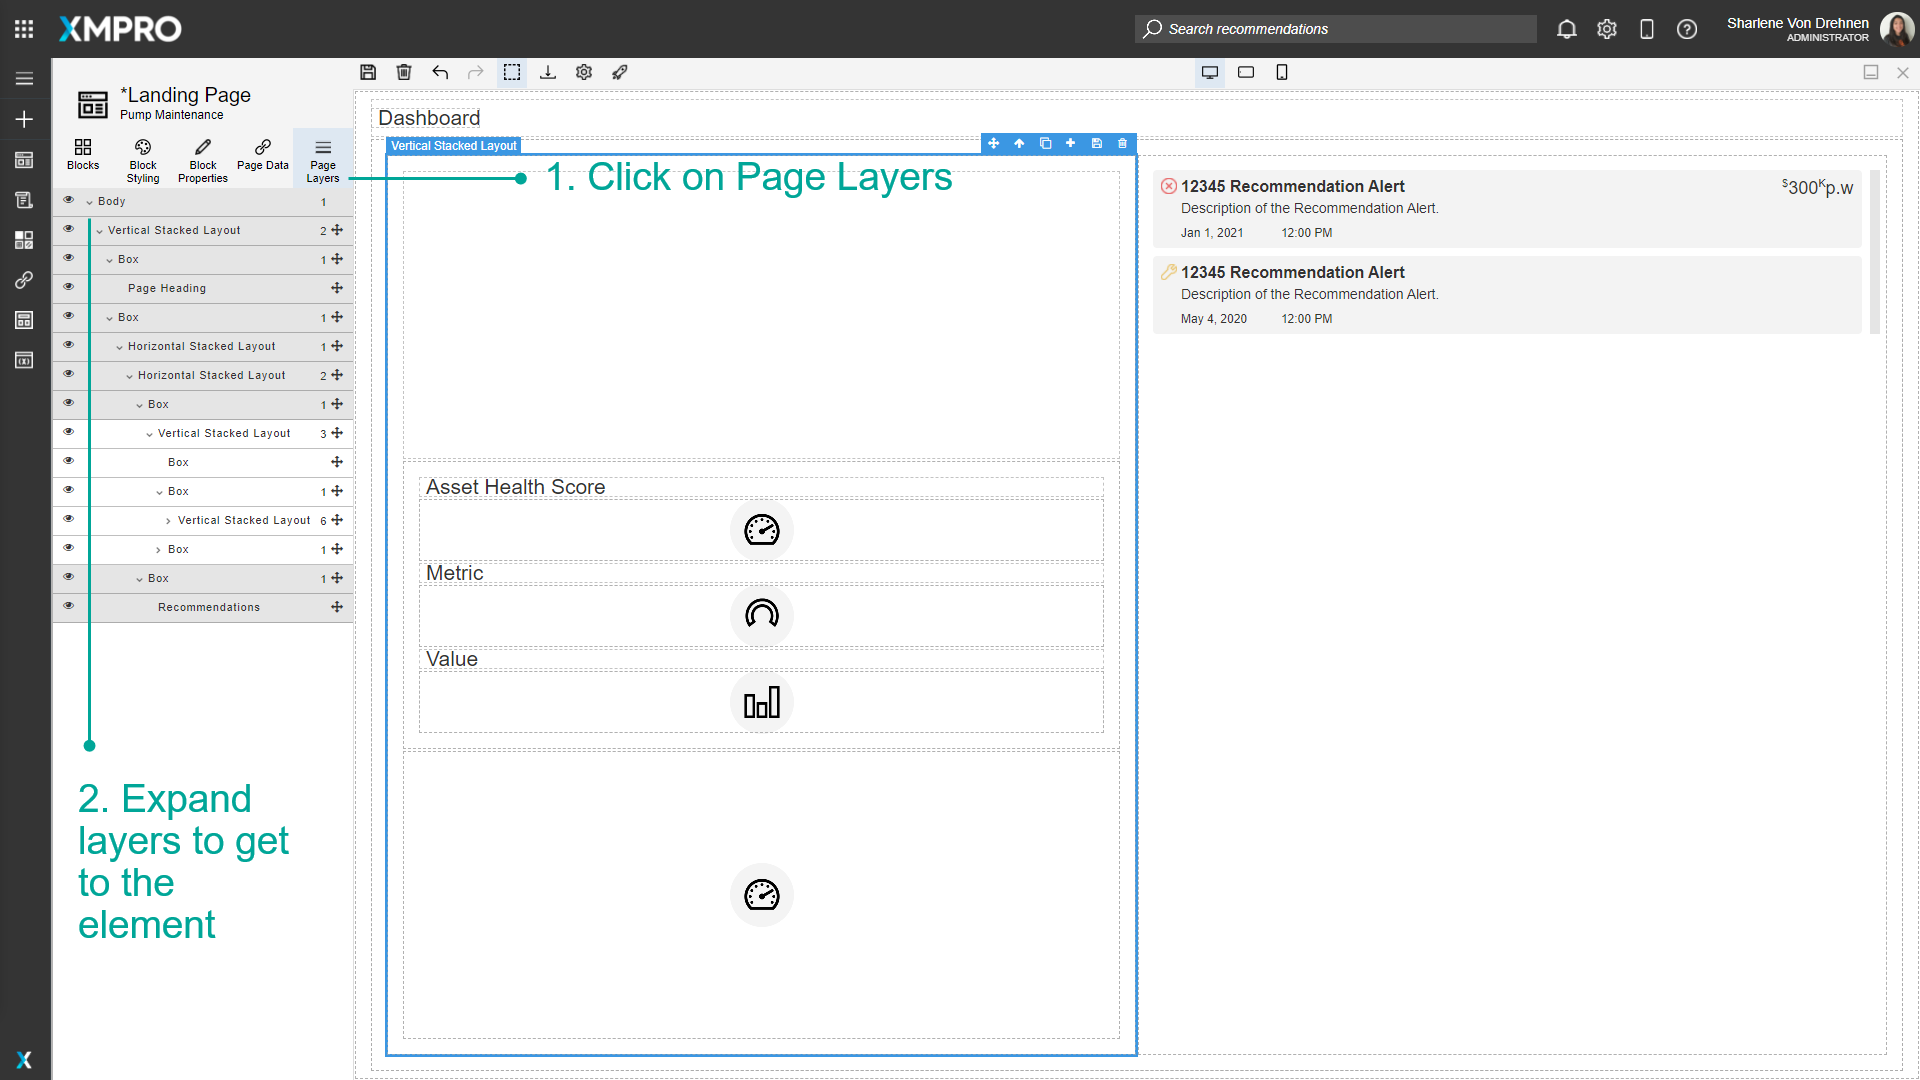Select the Blocks panel icon
This screenshot has height=1080, width=1920.
pyautogui.click(x=83, y=158)
